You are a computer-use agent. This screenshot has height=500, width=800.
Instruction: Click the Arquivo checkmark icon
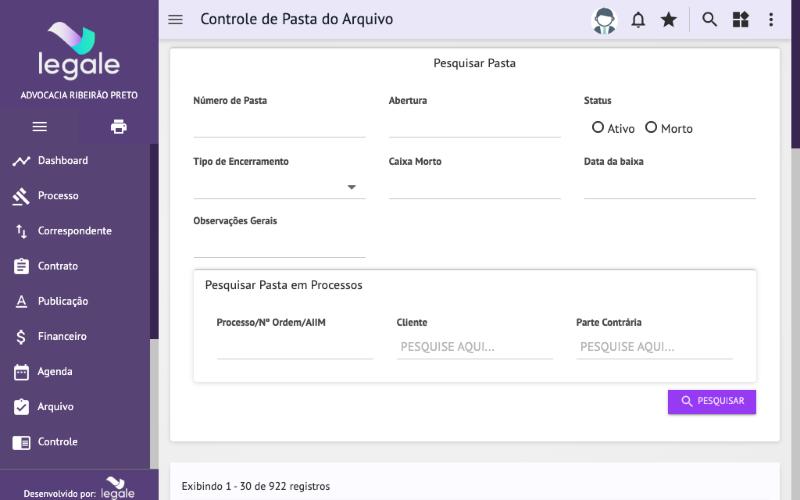pyautogui.click(x=21, y=407)
